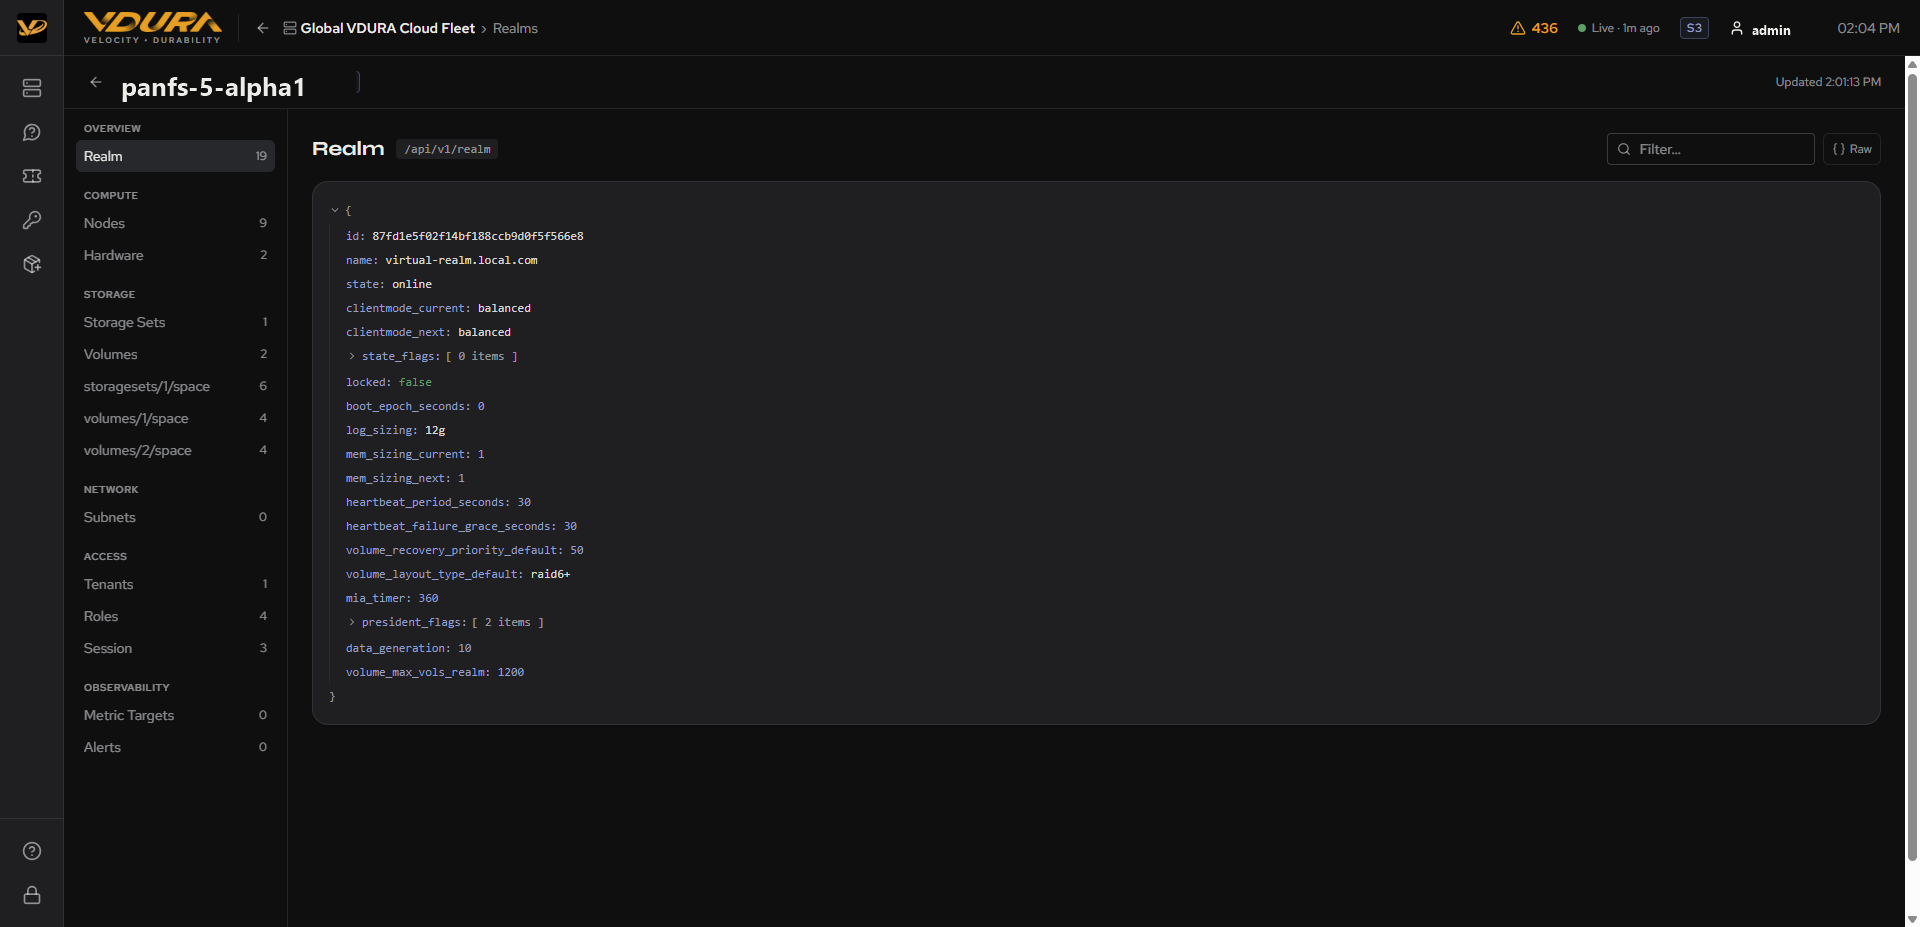The image size is (1920, 927).
Task: Expand the president_flags array
Action: pos(352,622)
